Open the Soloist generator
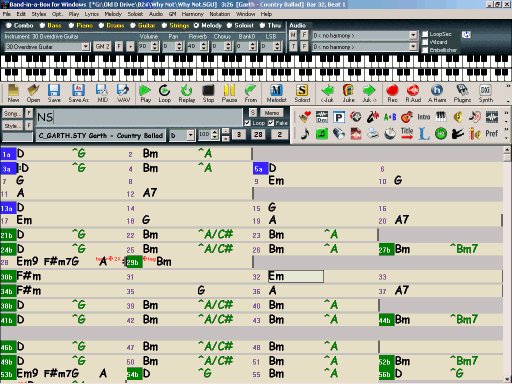 [x=302, y=93]
